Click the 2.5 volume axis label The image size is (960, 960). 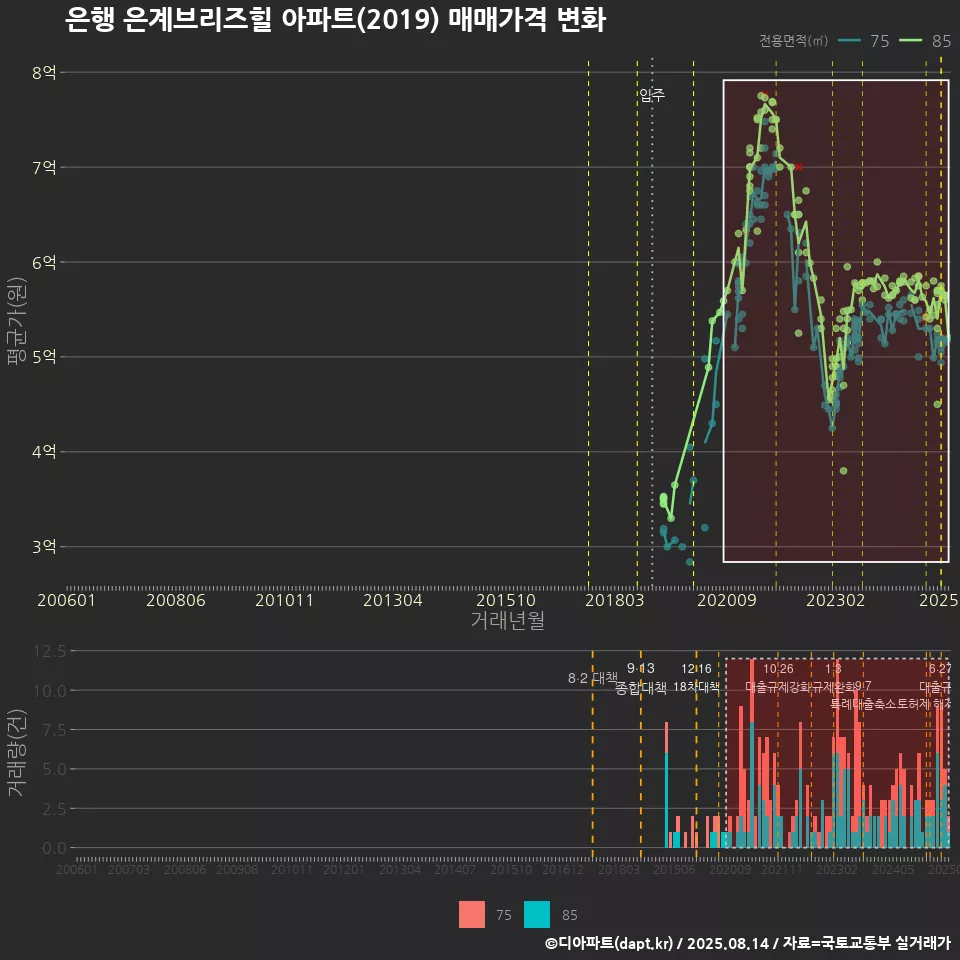coord(54,809)
